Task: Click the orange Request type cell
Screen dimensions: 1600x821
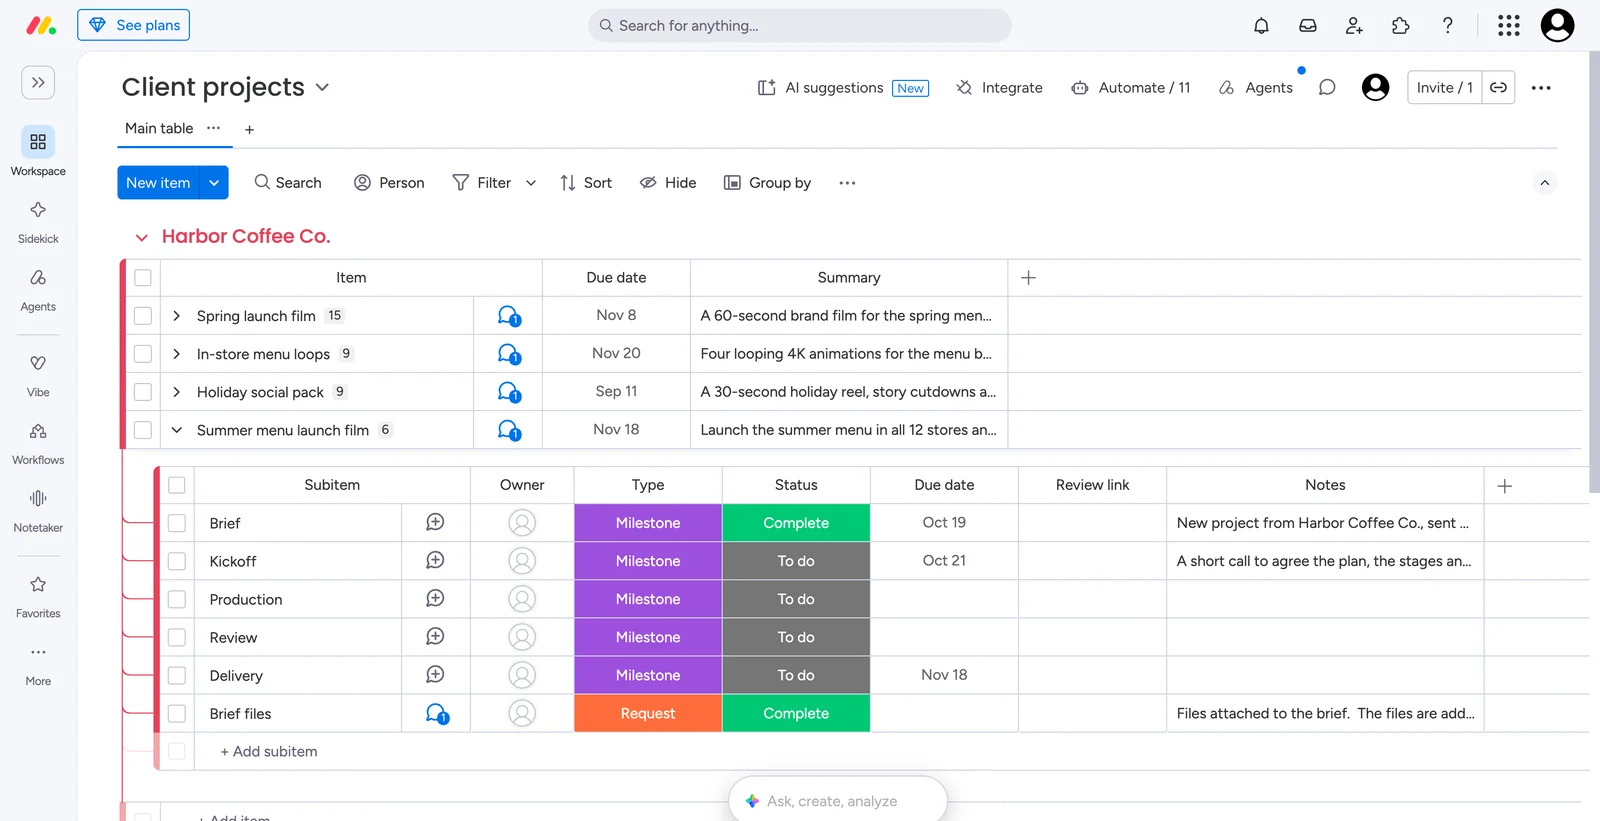Action: tap(648, 714)
